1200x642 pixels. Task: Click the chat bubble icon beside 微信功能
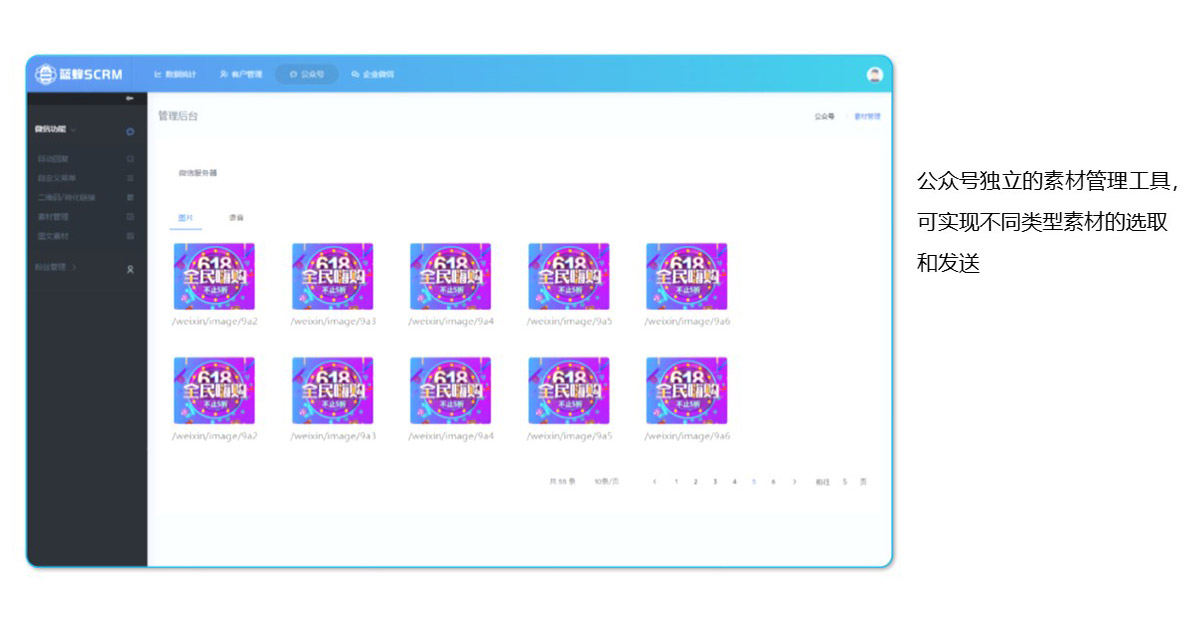coord(130,131)
